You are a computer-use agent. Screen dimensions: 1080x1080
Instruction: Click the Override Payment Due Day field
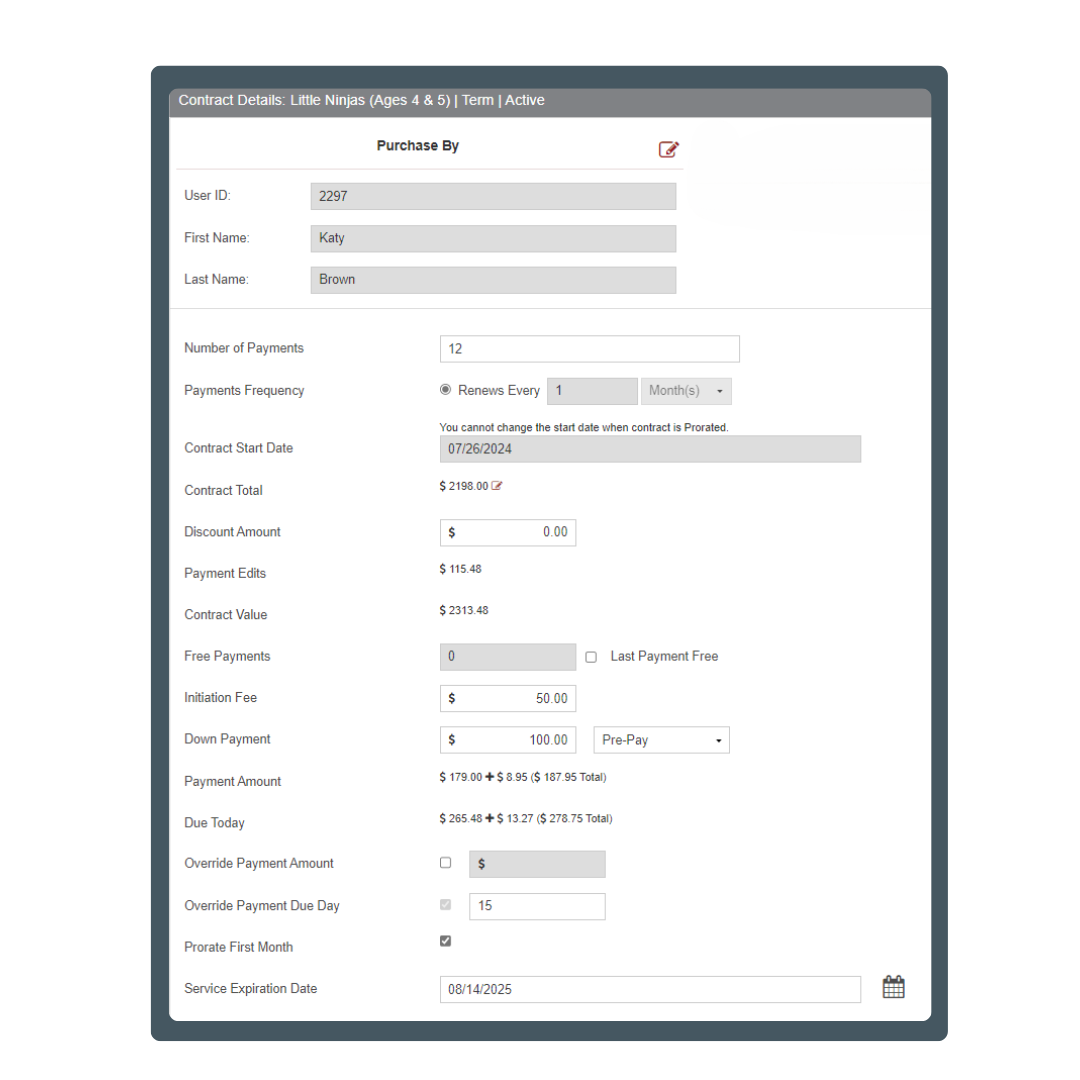click(x=537, y=906)
